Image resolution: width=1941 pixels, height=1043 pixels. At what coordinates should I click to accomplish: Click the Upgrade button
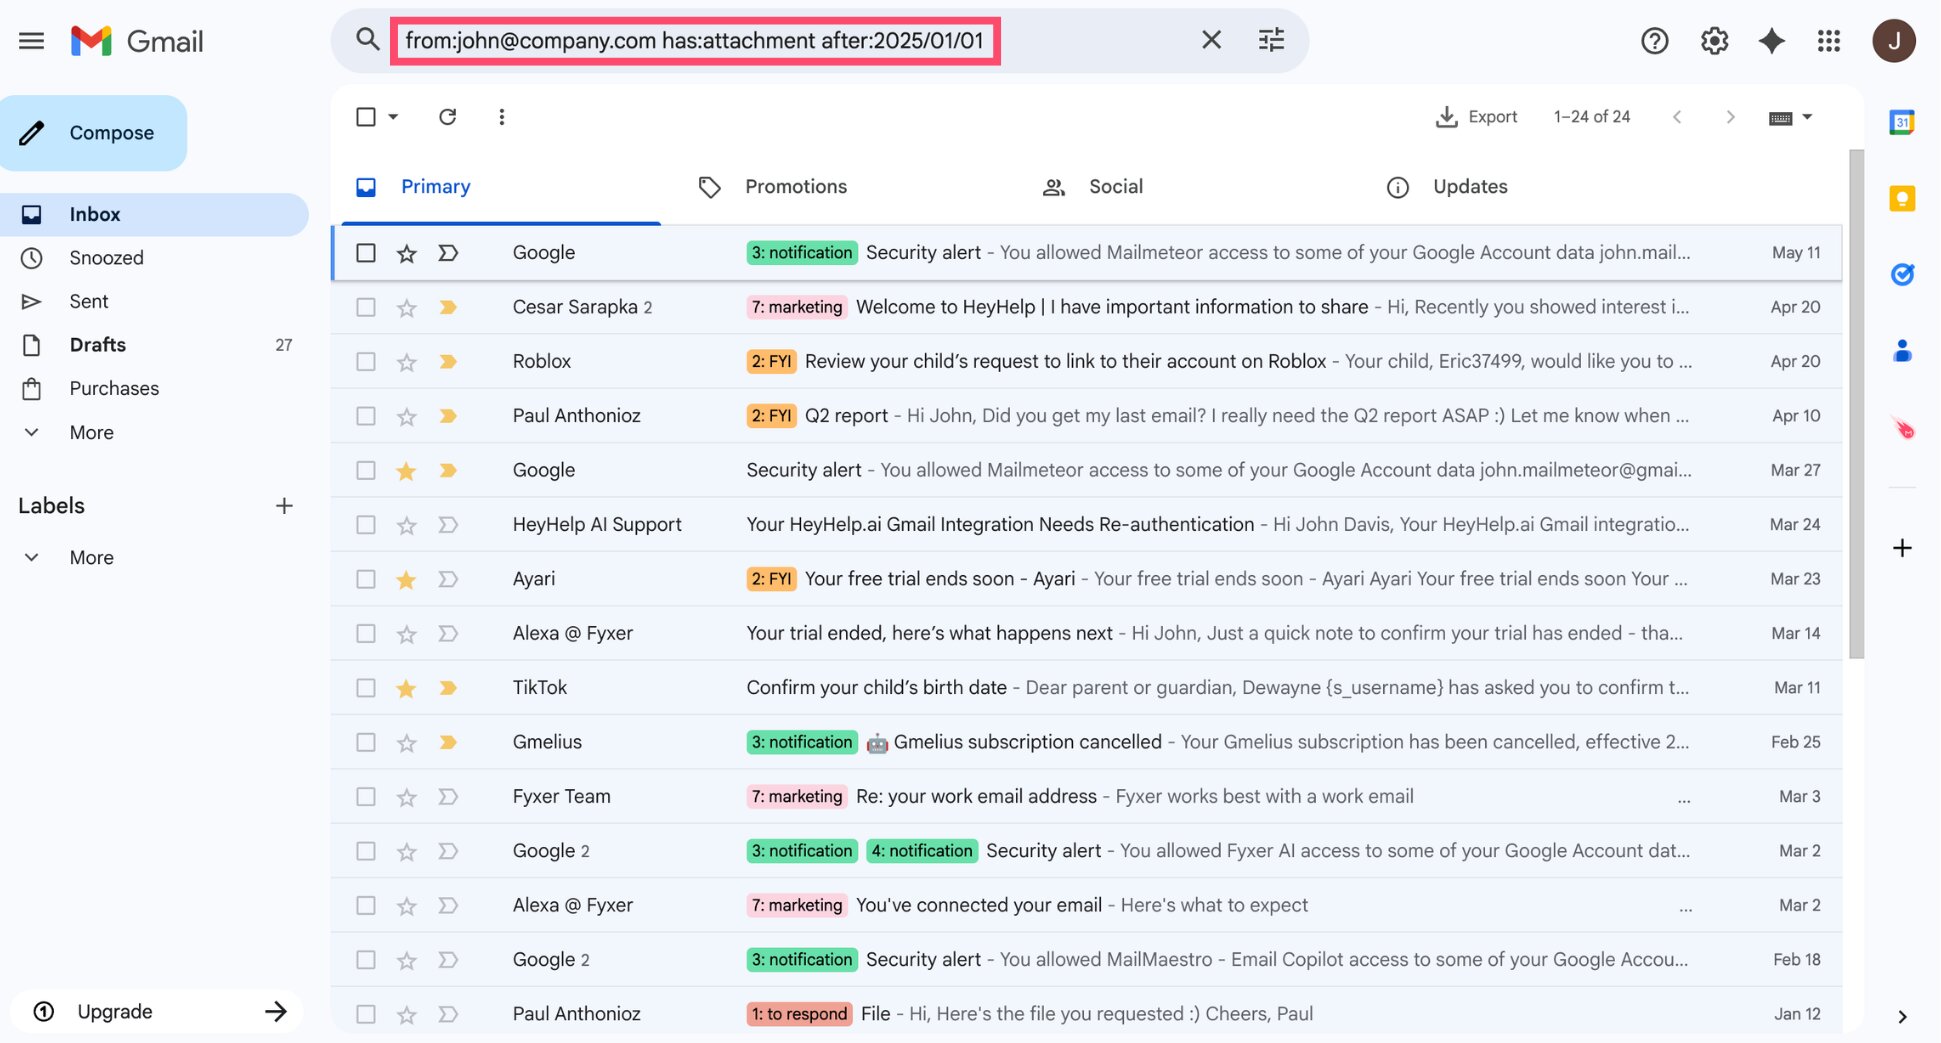pos(156,1011)
